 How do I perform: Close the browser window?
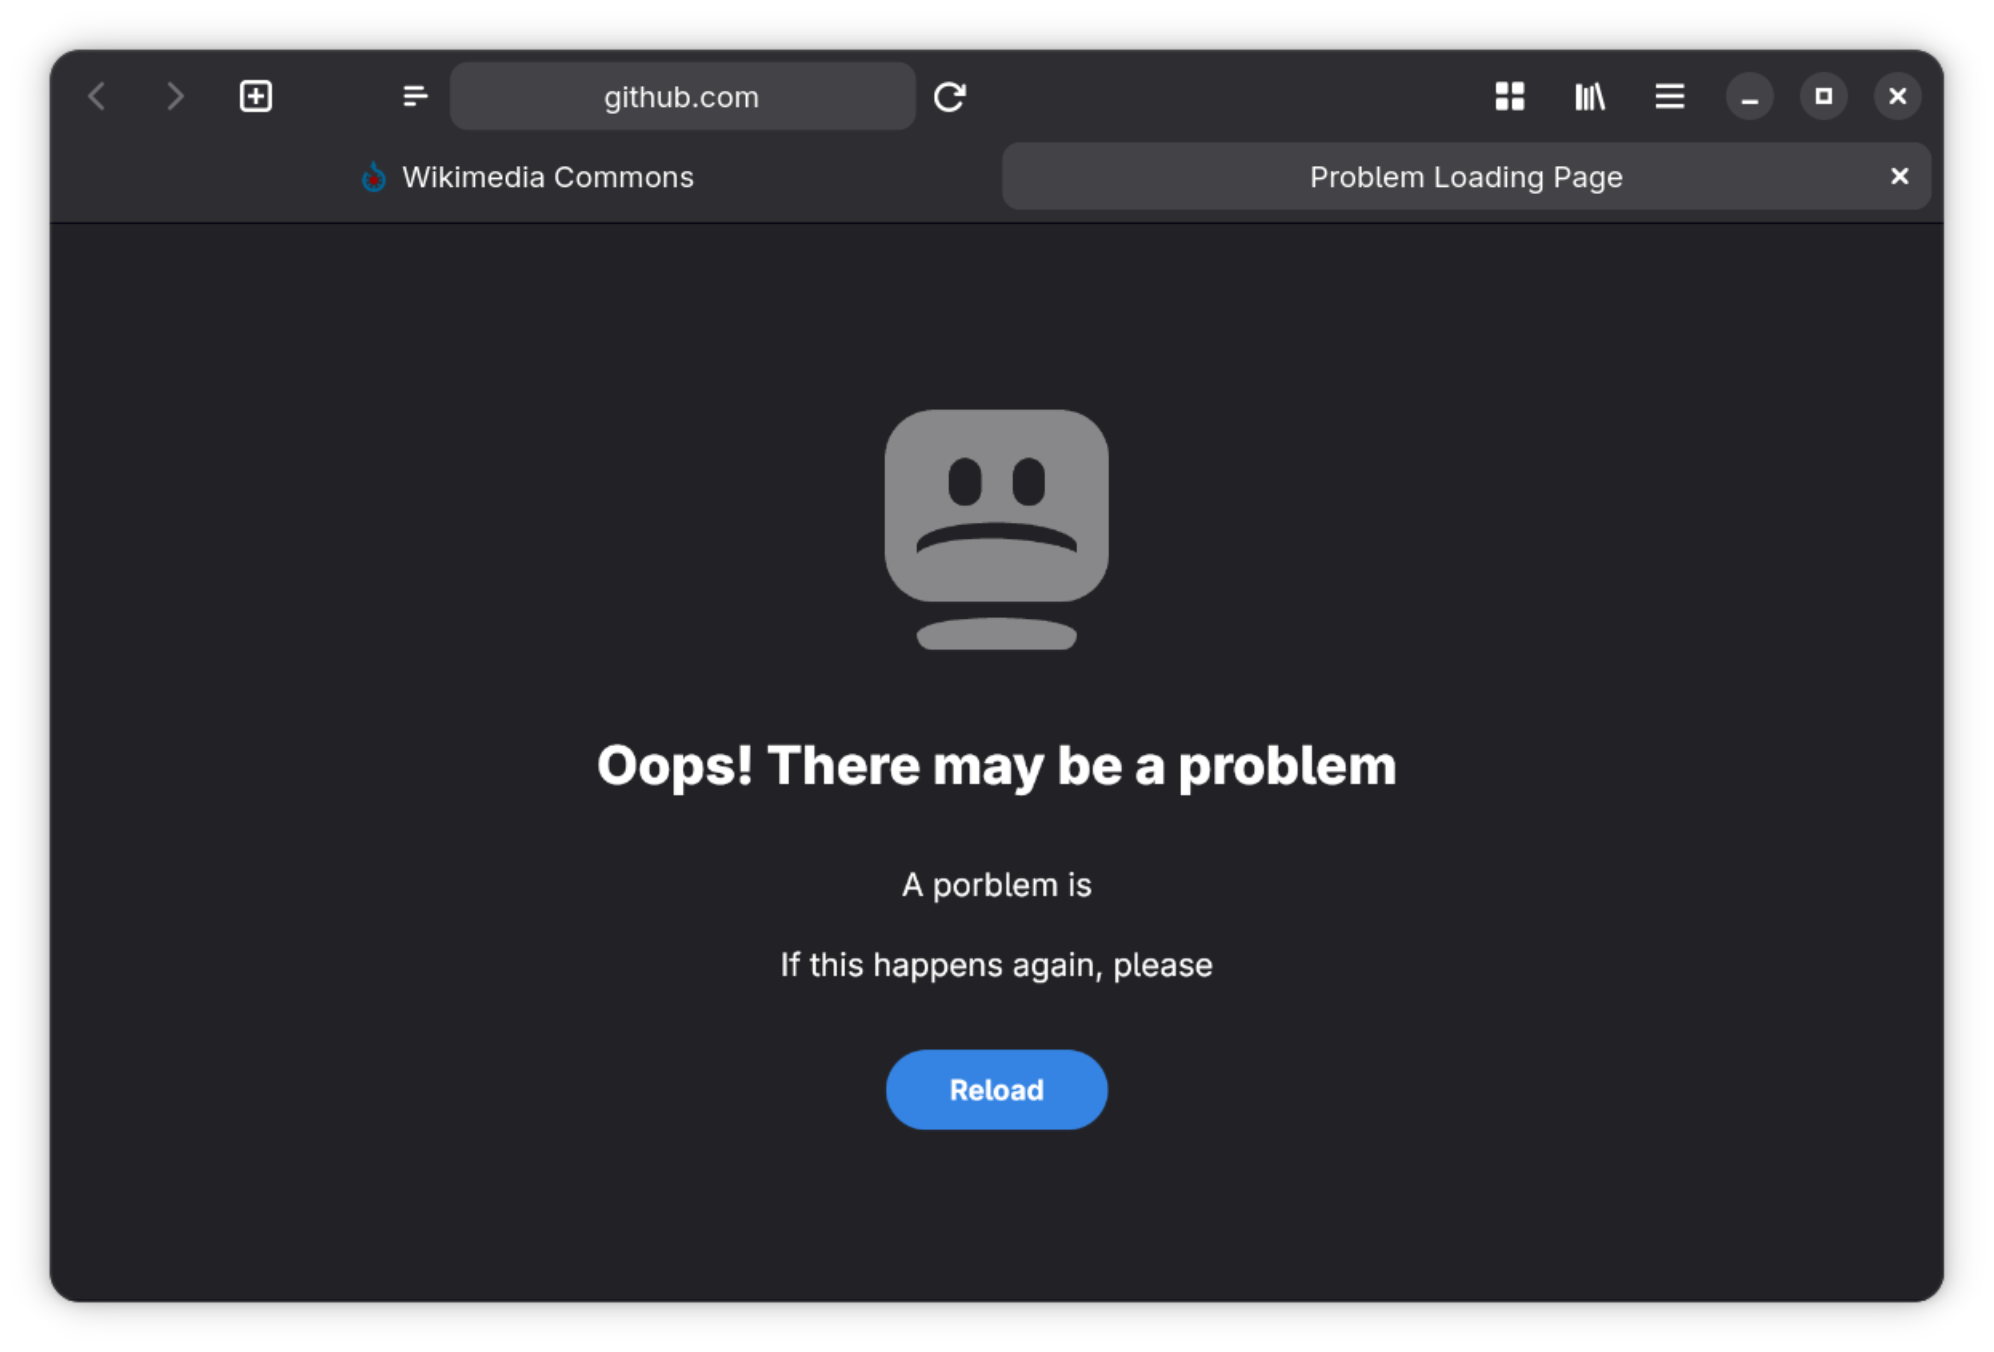1897,97
